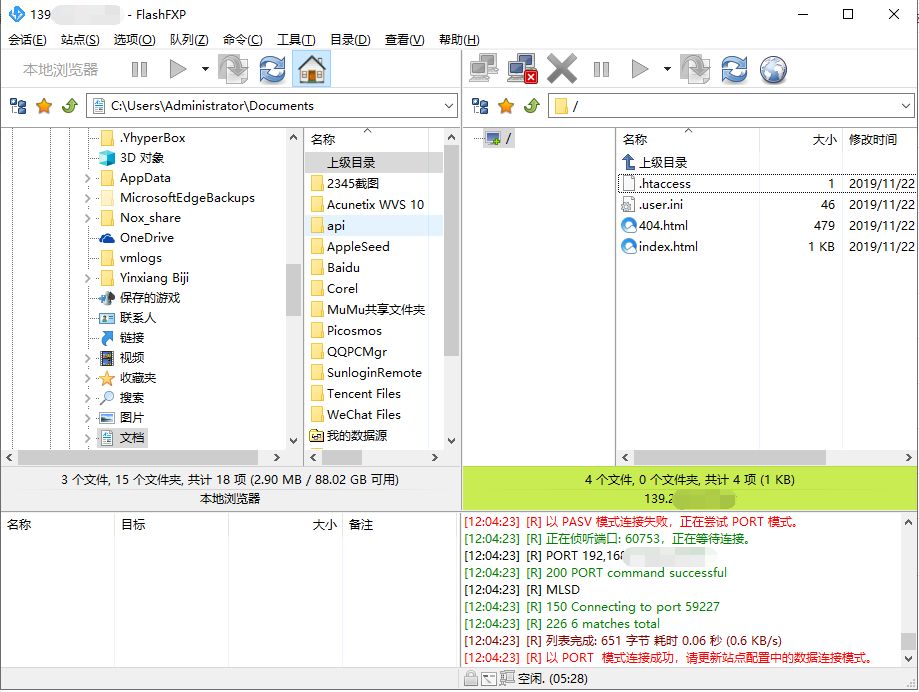This screenshot has width=919, height=692.
Task: Open the 队列(Z) menu
Action: click(189, 40)
